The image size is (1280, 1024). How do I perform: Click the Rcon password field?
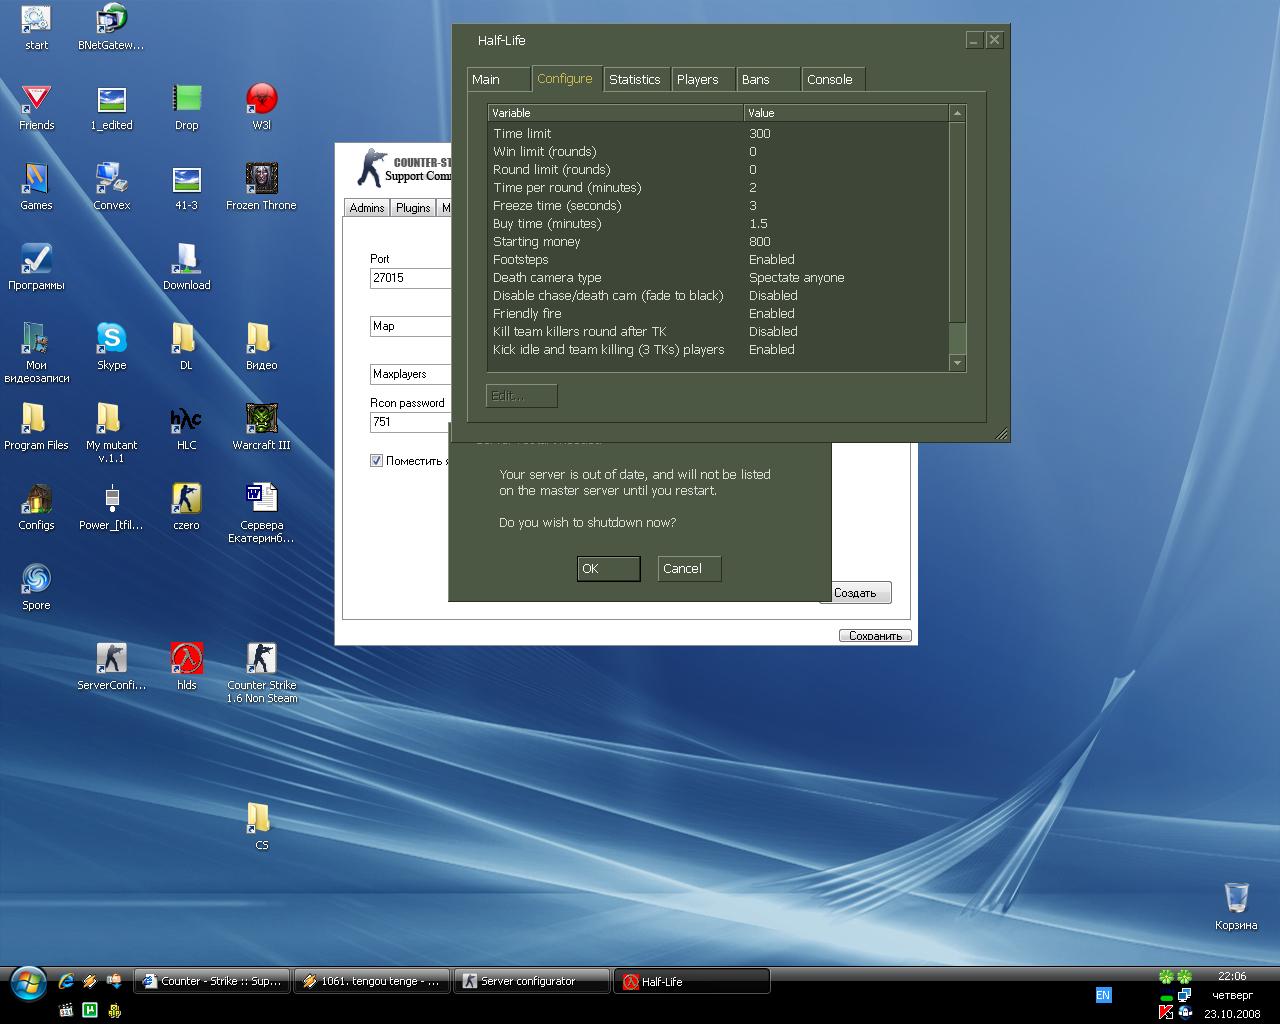410,422
